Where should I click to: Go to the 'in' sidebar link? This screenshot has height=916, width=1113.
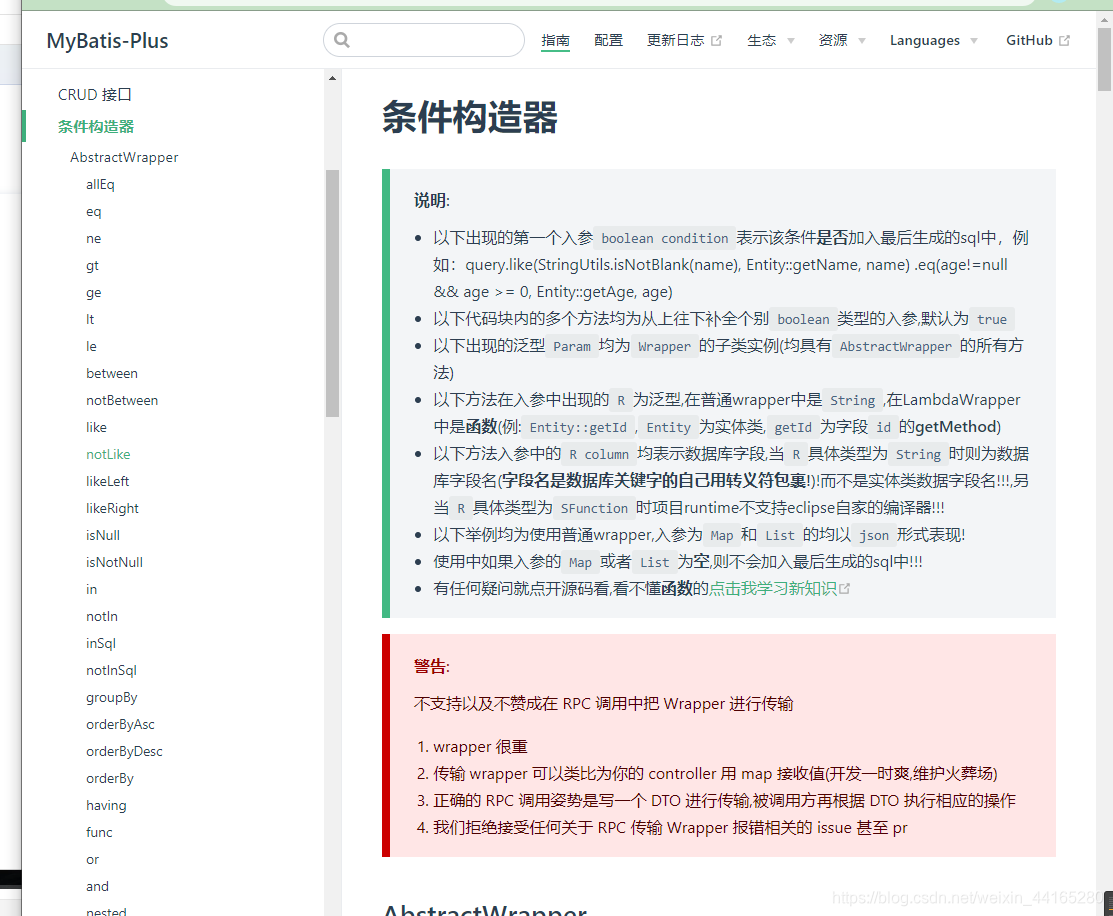[x=92, y=589]
